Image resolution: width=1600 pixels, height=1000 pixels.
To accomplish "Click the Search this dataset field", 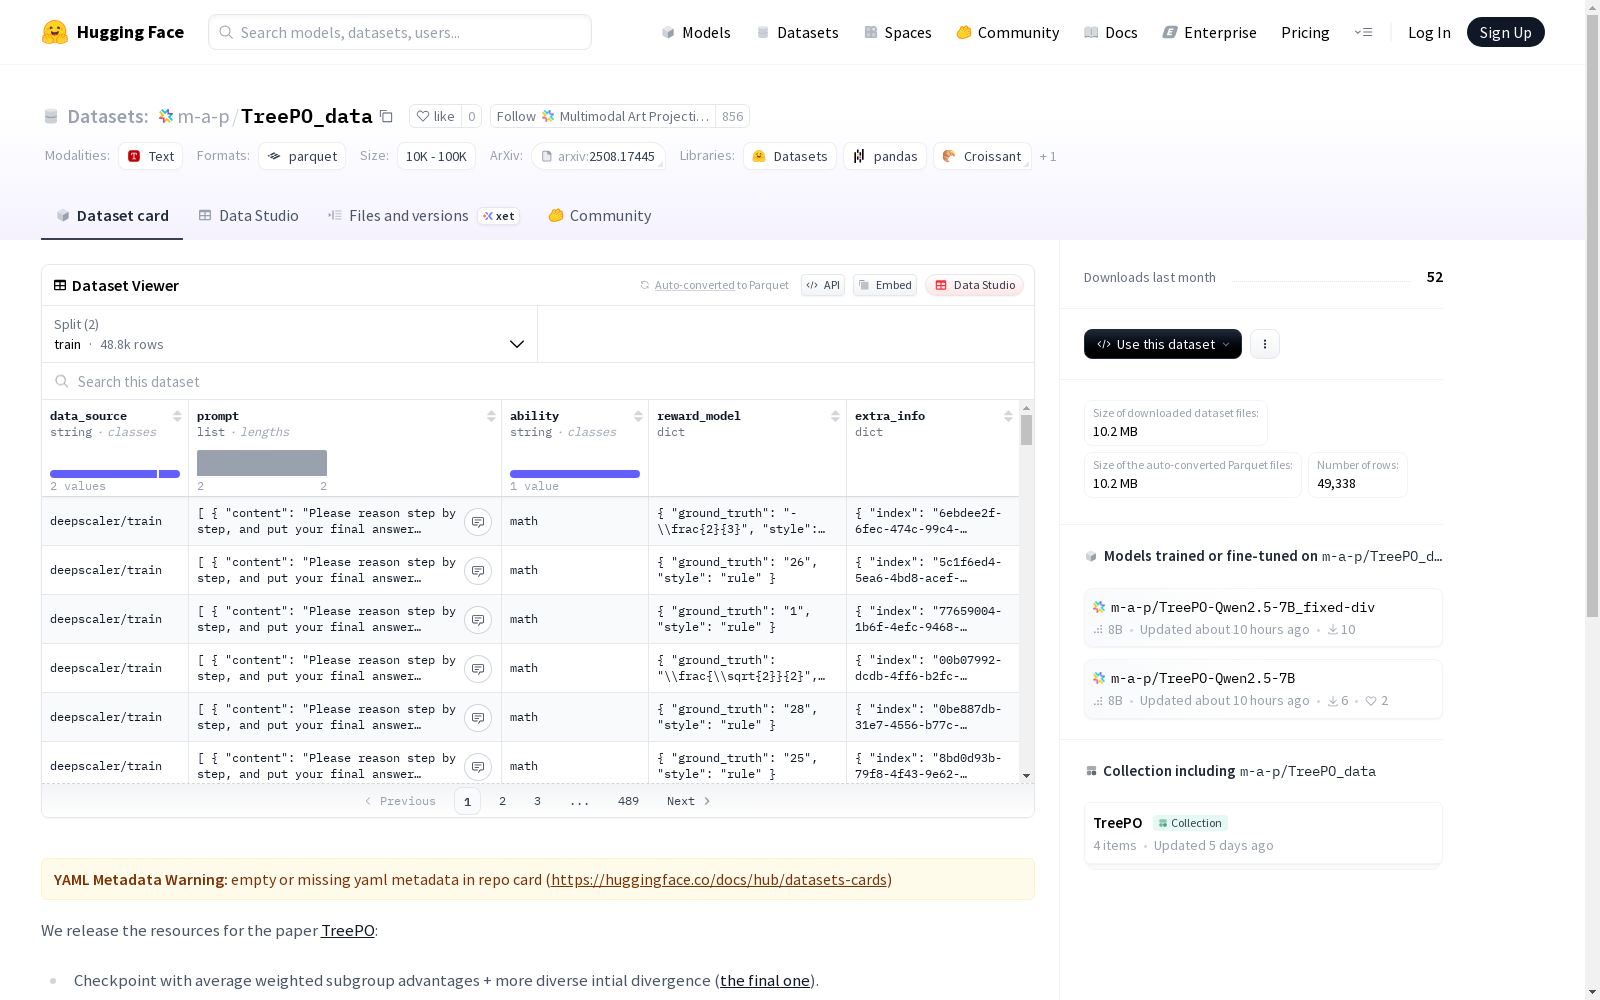I will point(538,381).
